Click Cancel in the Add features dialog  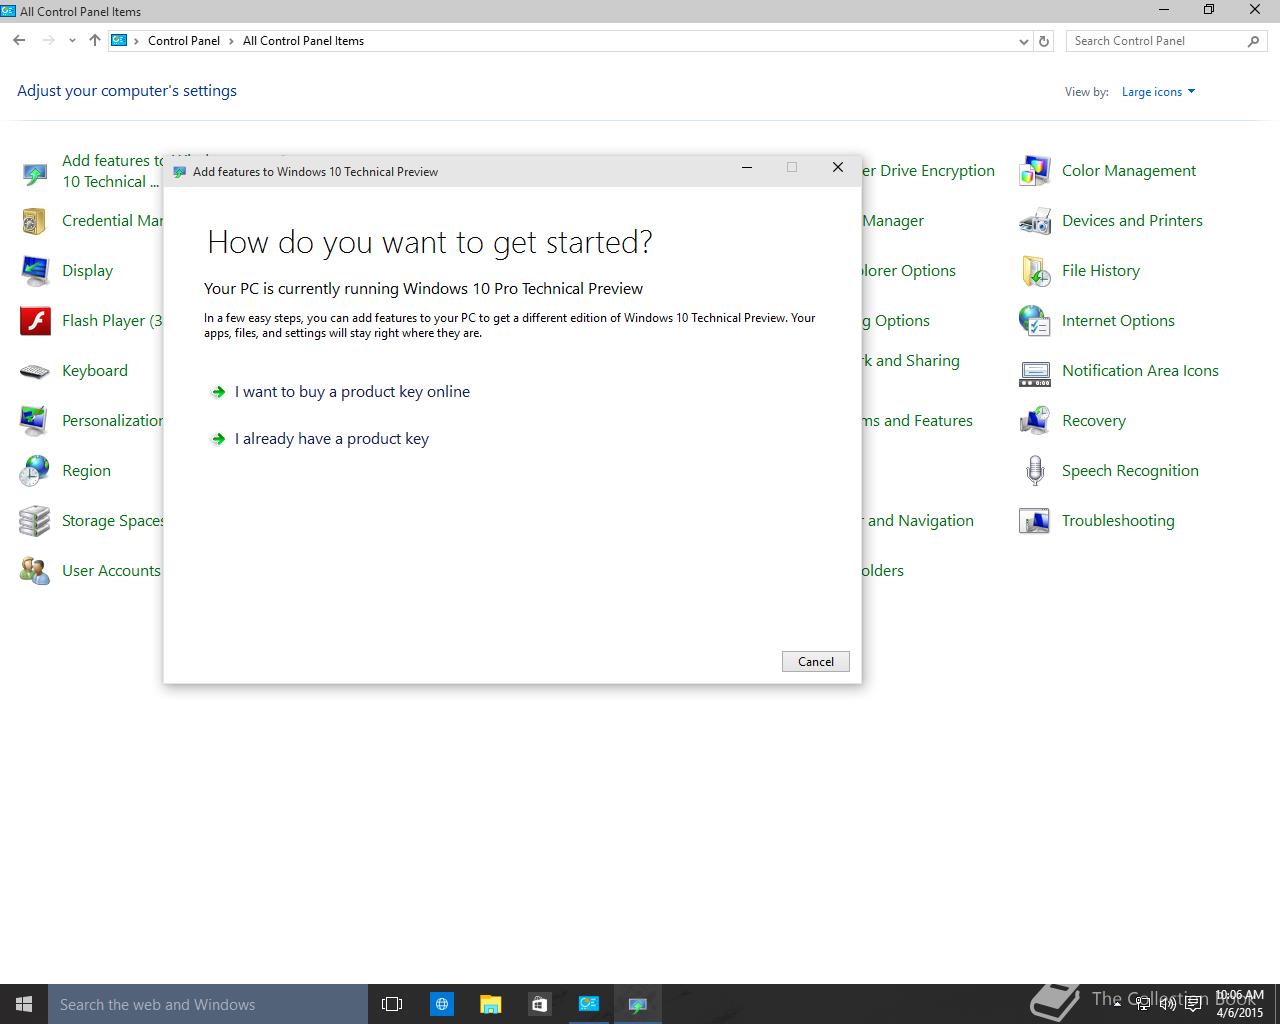pyautogui.click(x=816, y=662)
